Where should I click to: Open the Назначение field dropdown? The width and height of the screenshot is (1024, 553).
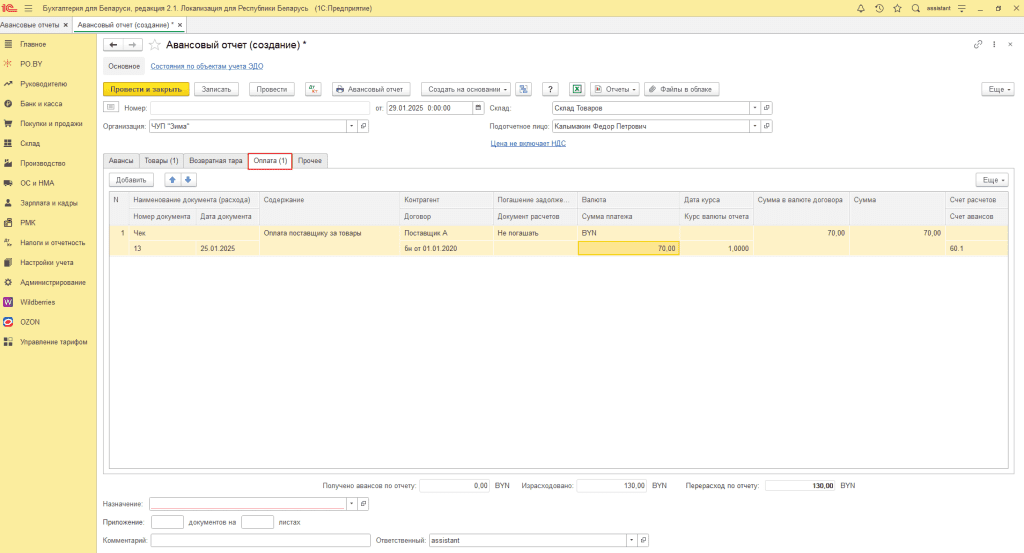click(x=350, y=504)
